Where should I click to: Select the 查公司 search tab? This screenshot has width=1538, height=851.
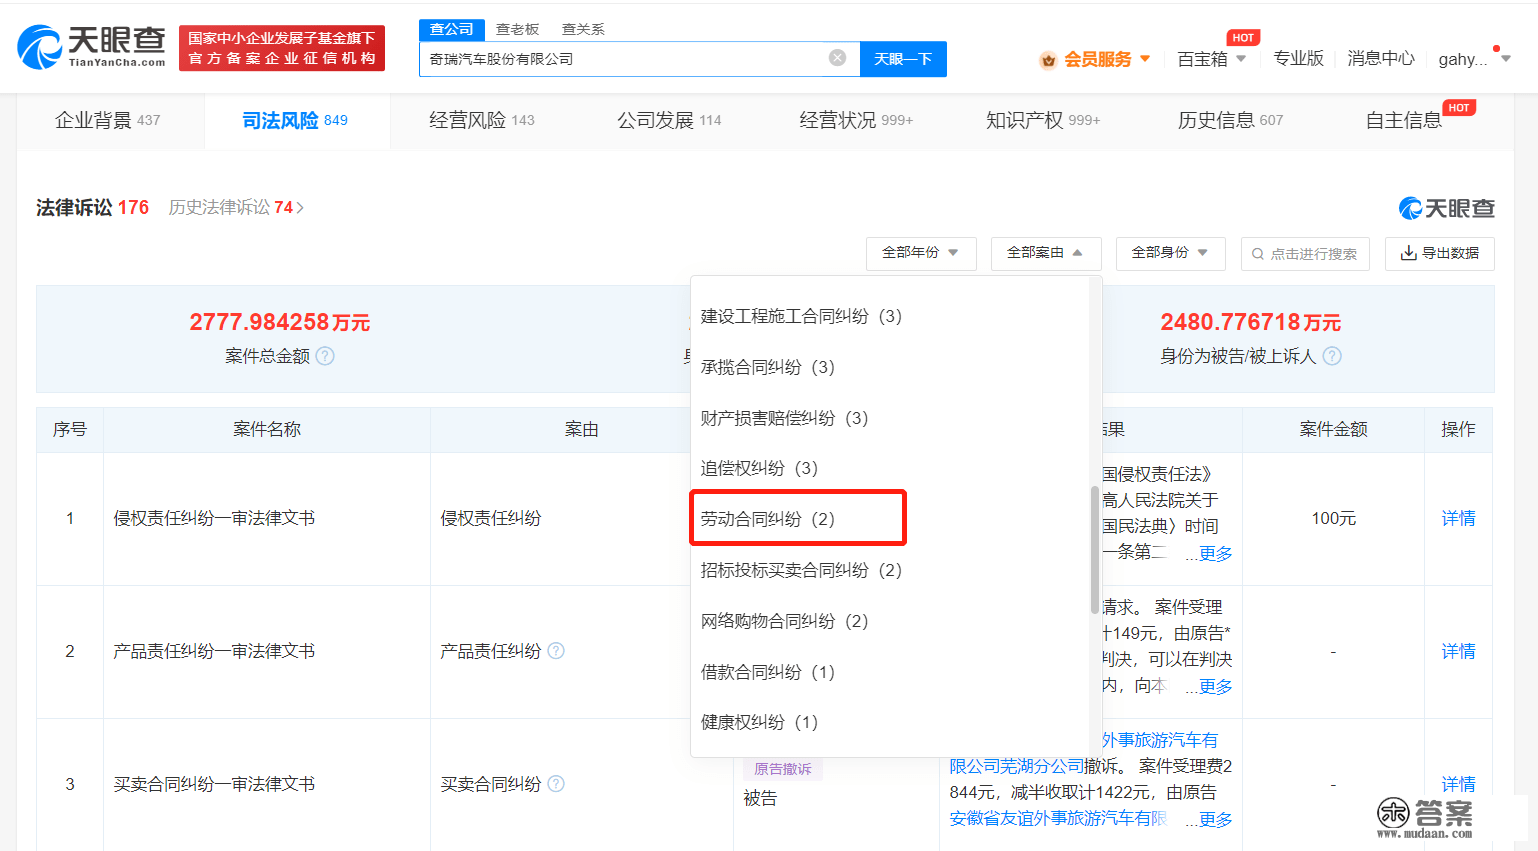tap(452, 29)
